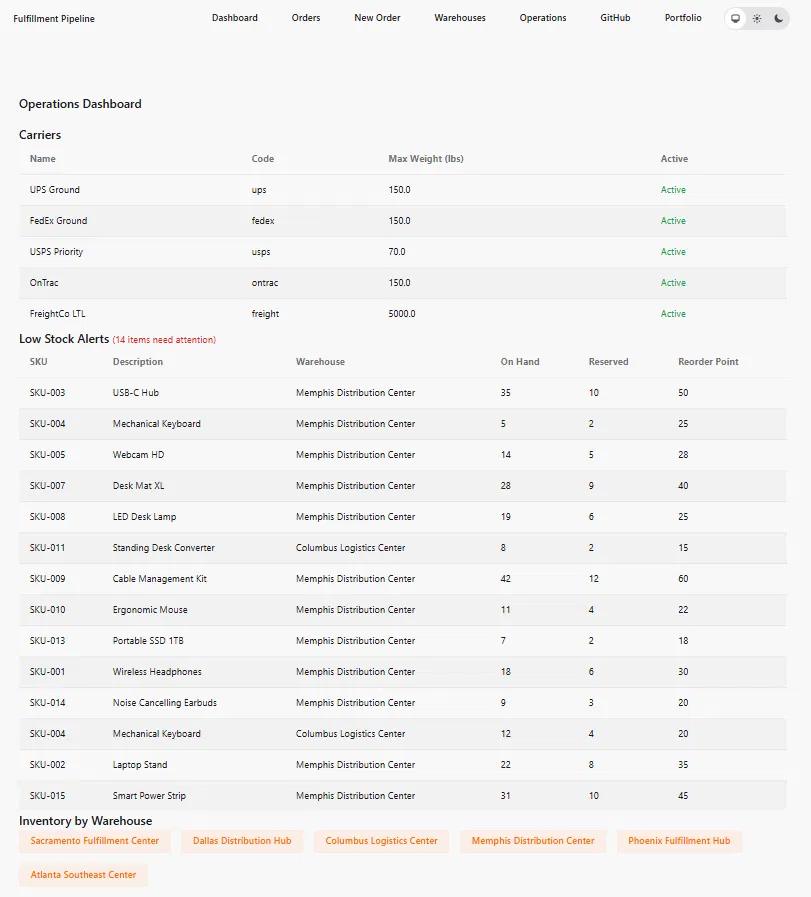Switch to dark theme moon icon
Screen dimensions: 811x897
[x=778, y=18]
